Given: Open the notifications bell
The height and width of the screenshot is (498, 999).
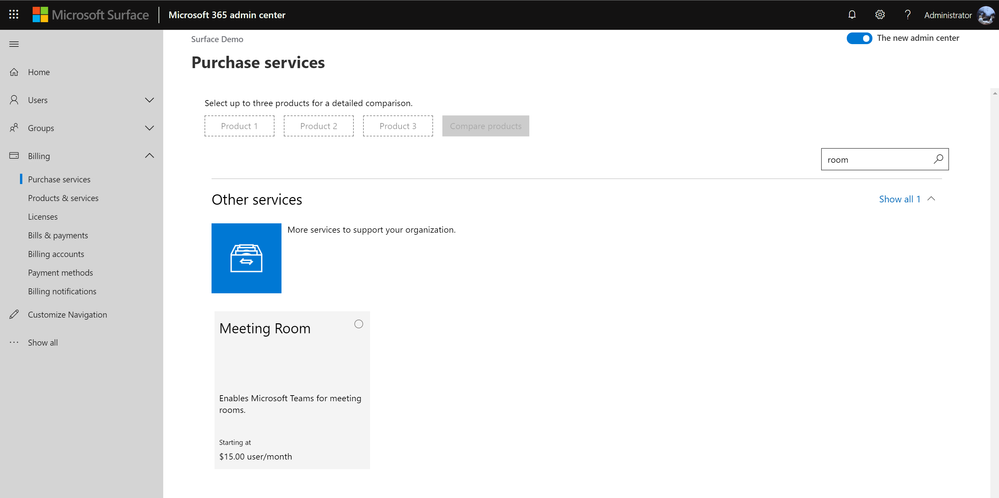Looking at the screenshot, I should (x=852, y=15).
